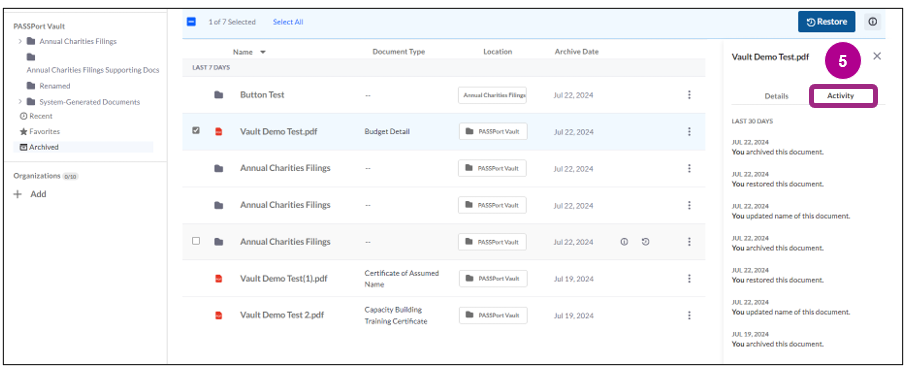Click the Capacity Building Training Certificate cell
This screenshot has height=376, width=915.
pos(396,315)
